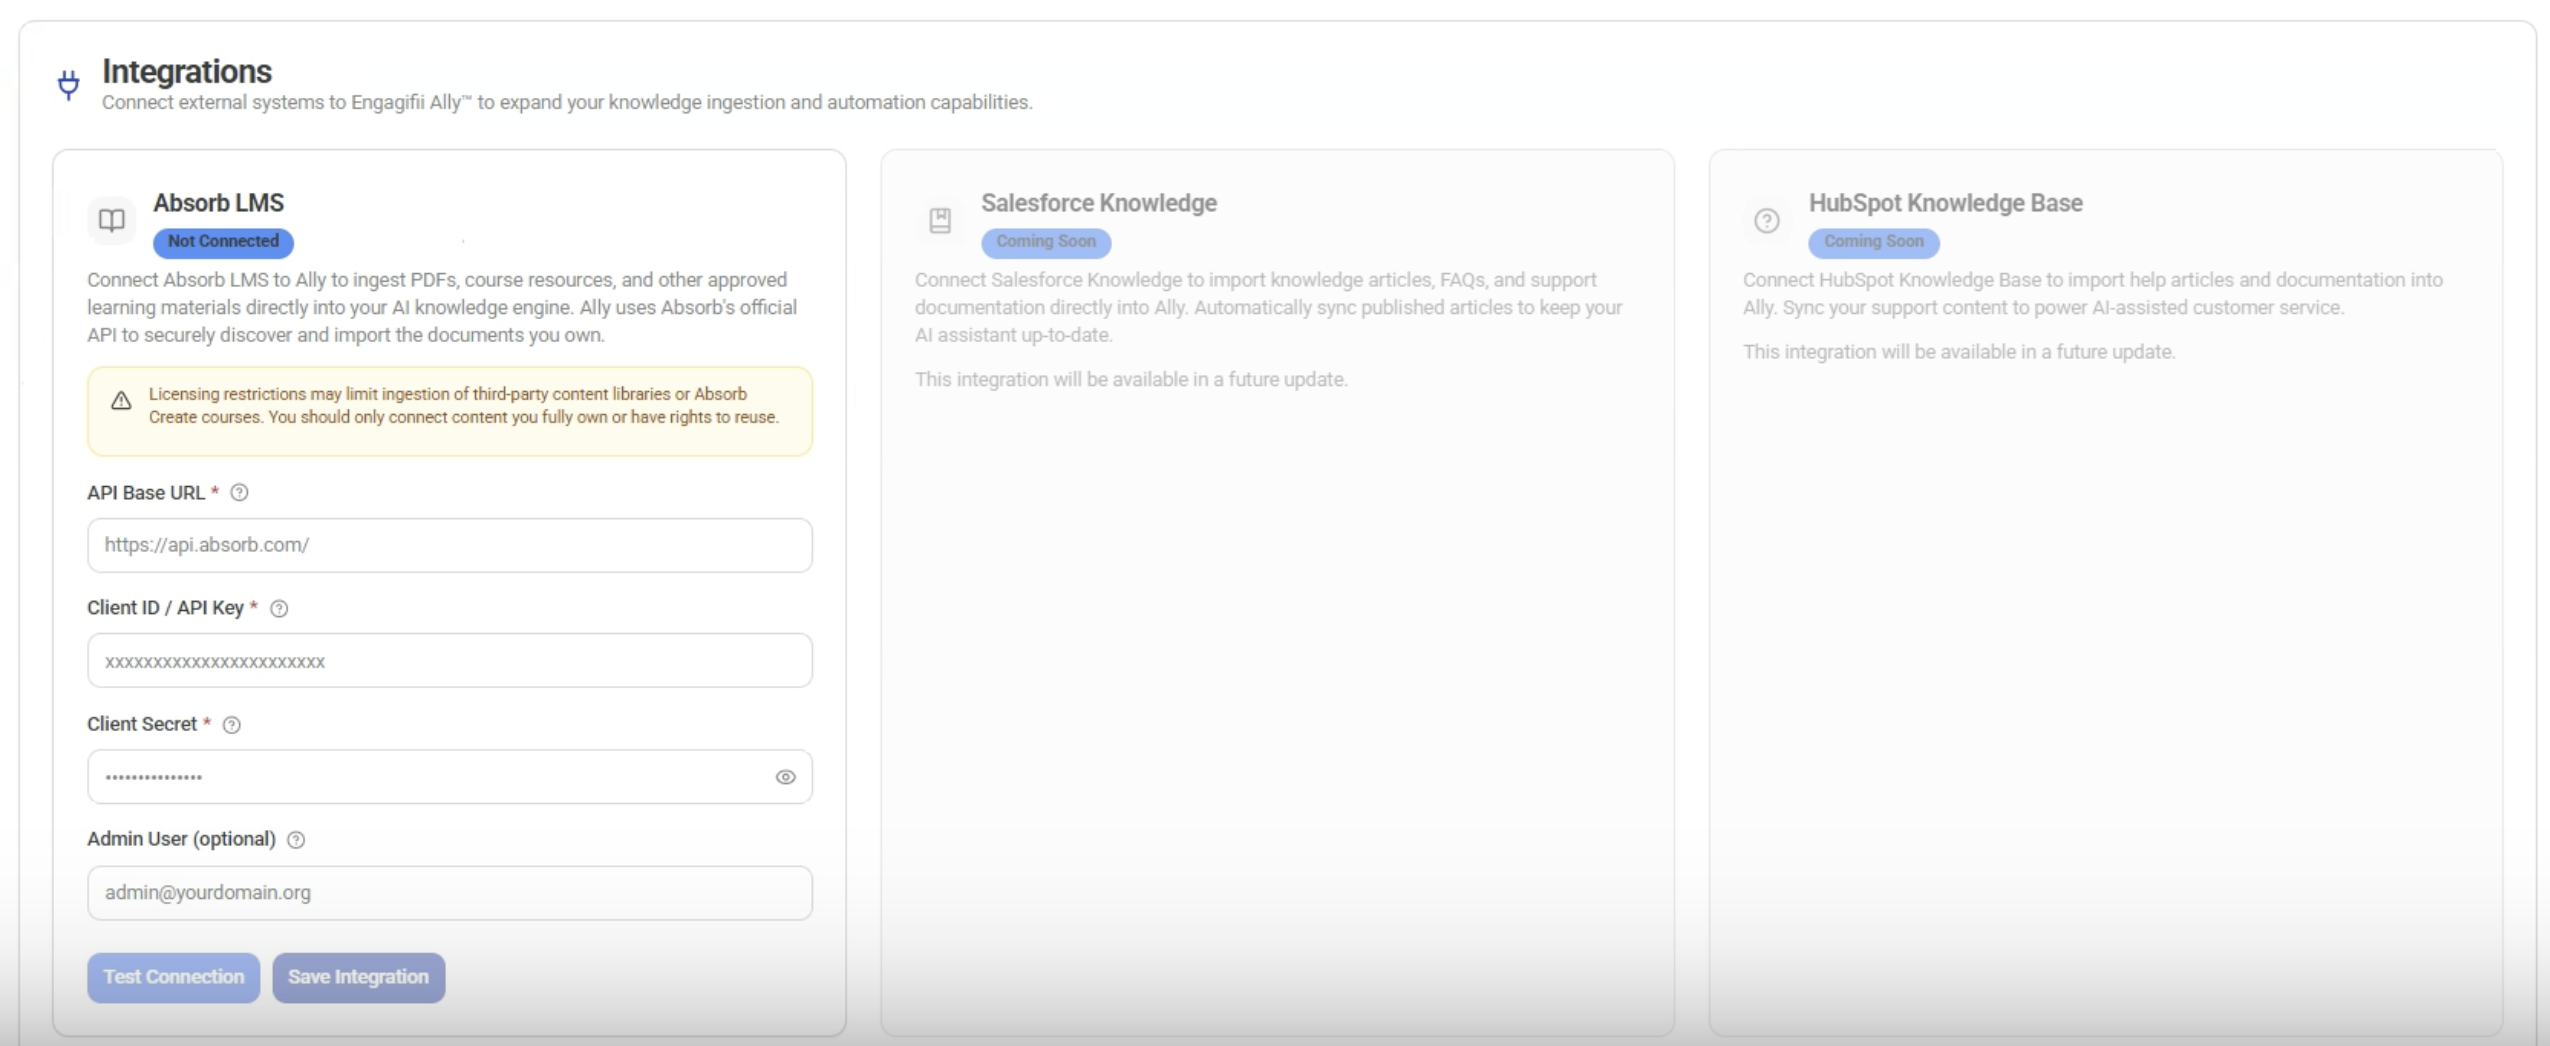Click the Integrations page heading
2550x1046 pixels.
pos(187,72)
